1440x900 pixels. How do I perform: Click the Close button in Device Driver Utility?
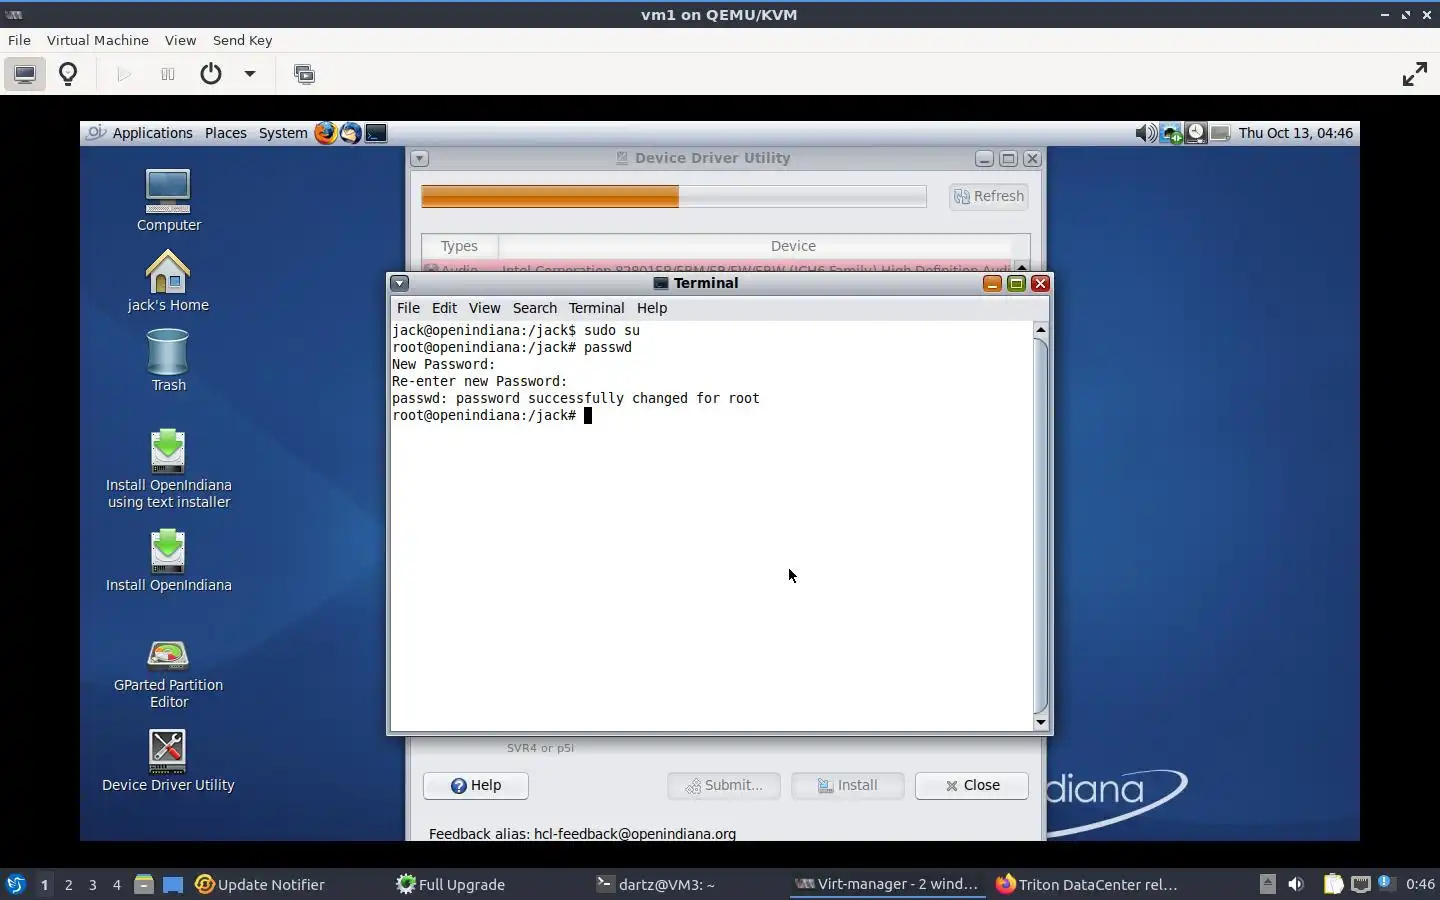[x=972, y=785]
